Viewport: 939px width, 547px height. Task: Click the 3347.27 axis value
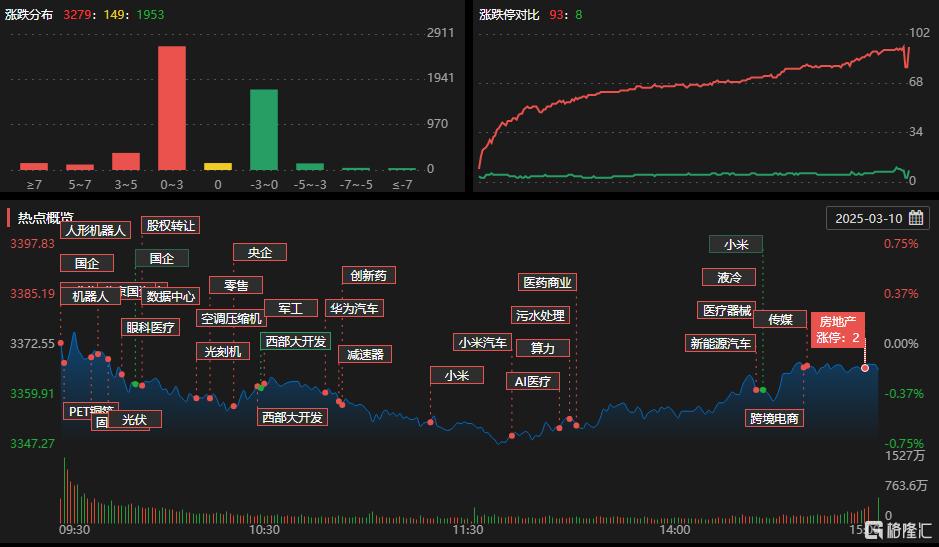pos(32,443)
